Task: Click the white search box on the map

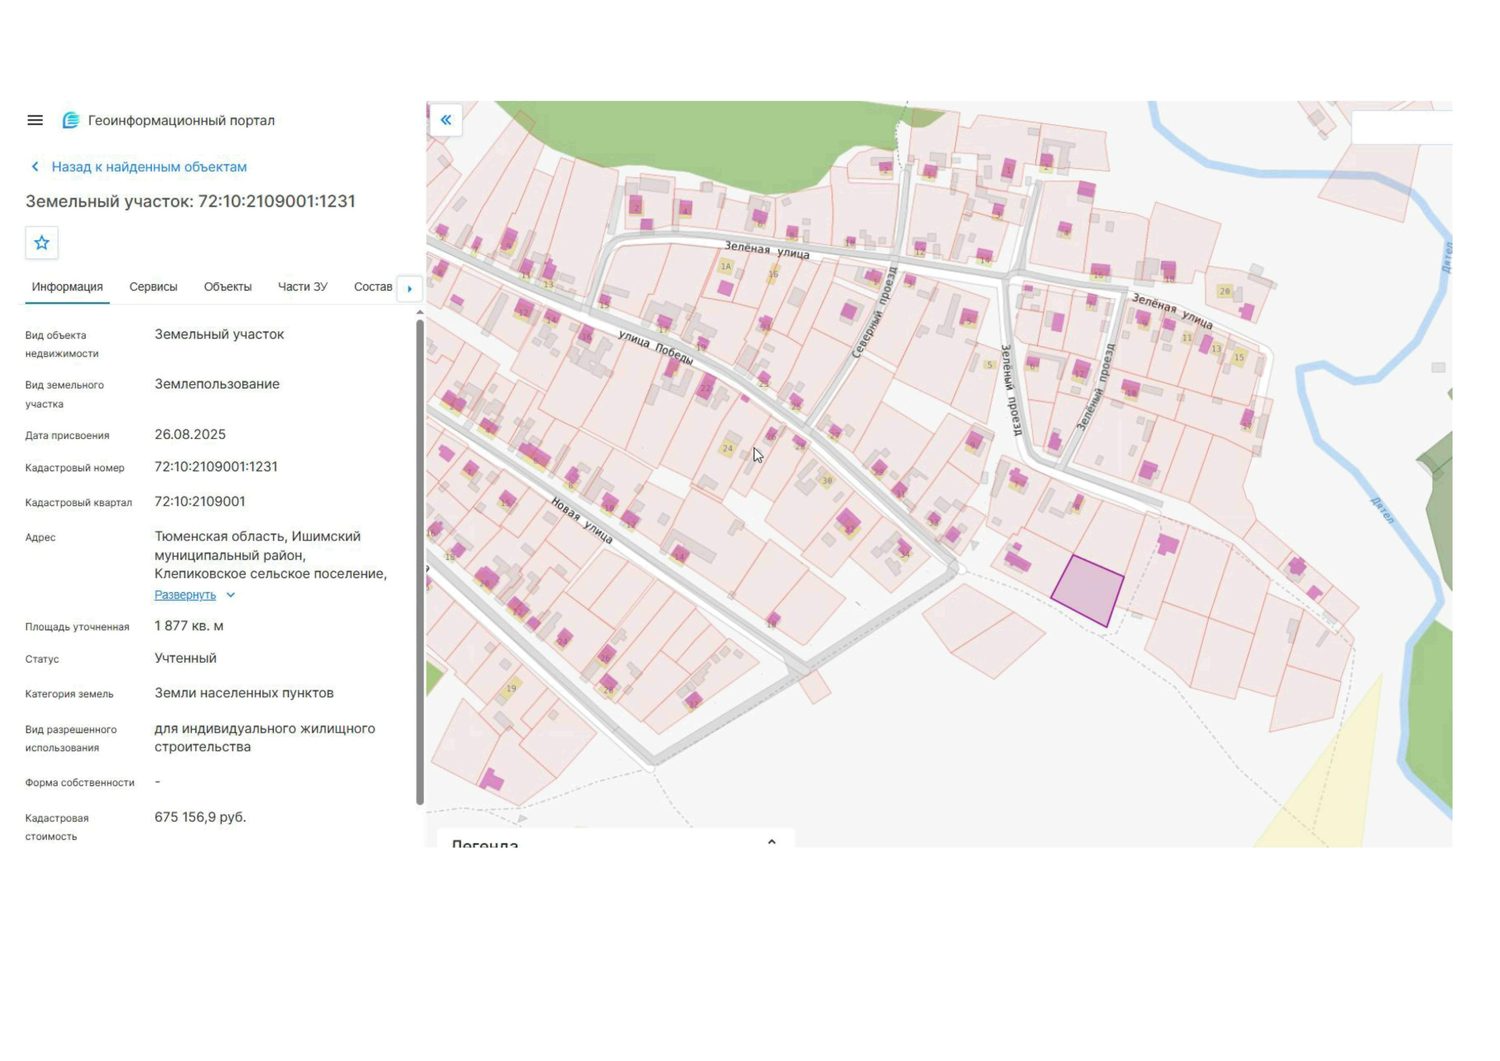Action: pos(1402,128)
